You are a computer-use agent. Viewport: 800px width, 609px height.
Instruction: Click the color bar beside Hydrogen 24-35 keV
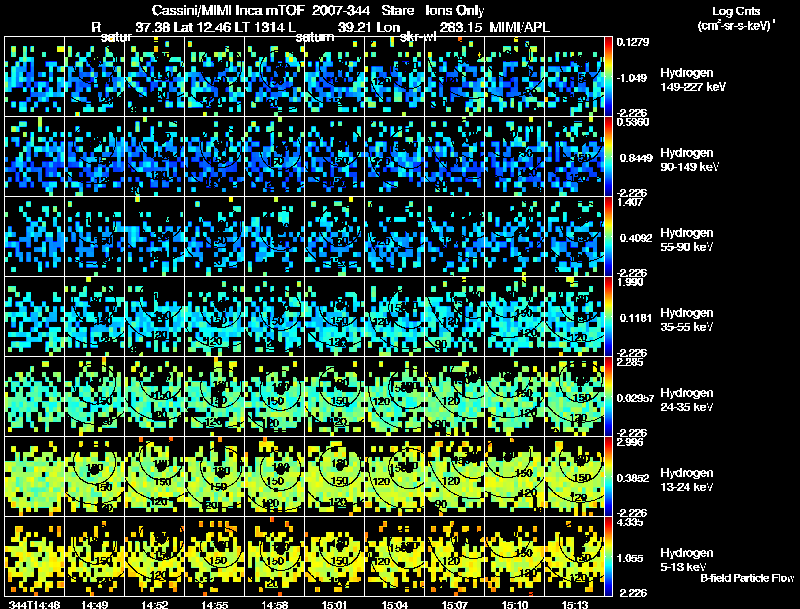point(608,397)
